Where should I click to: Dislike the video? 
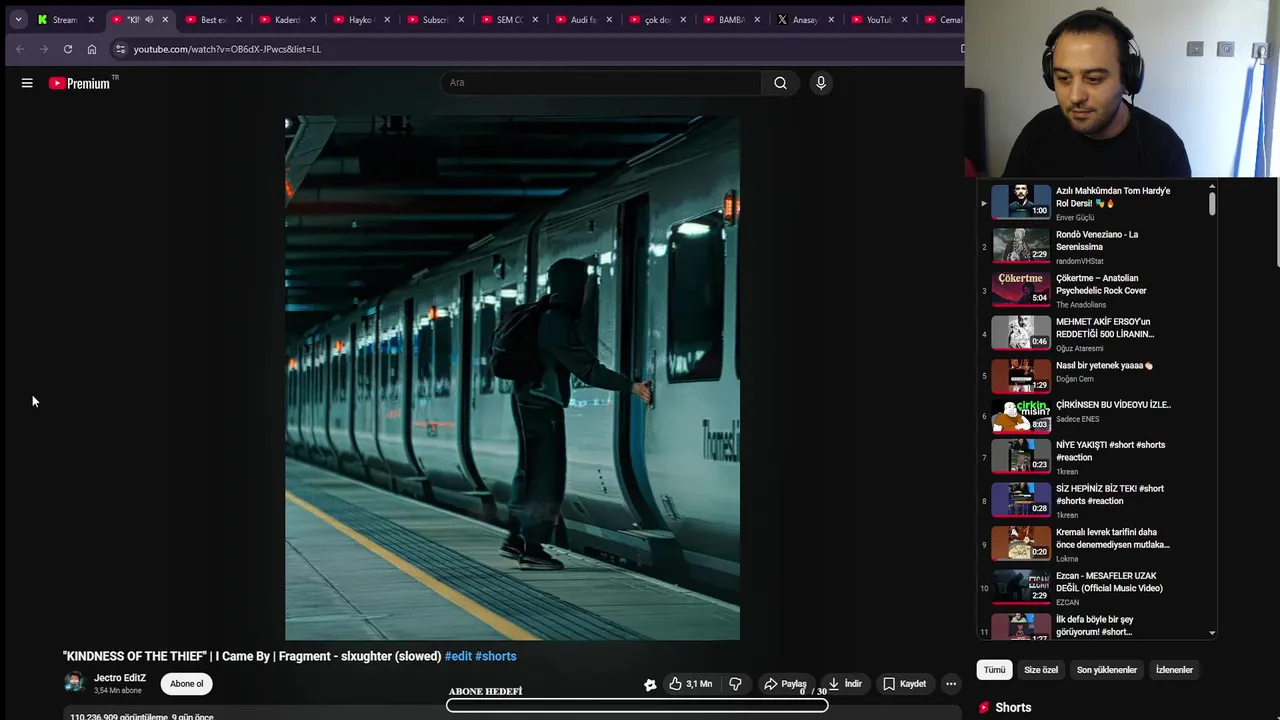735,684
